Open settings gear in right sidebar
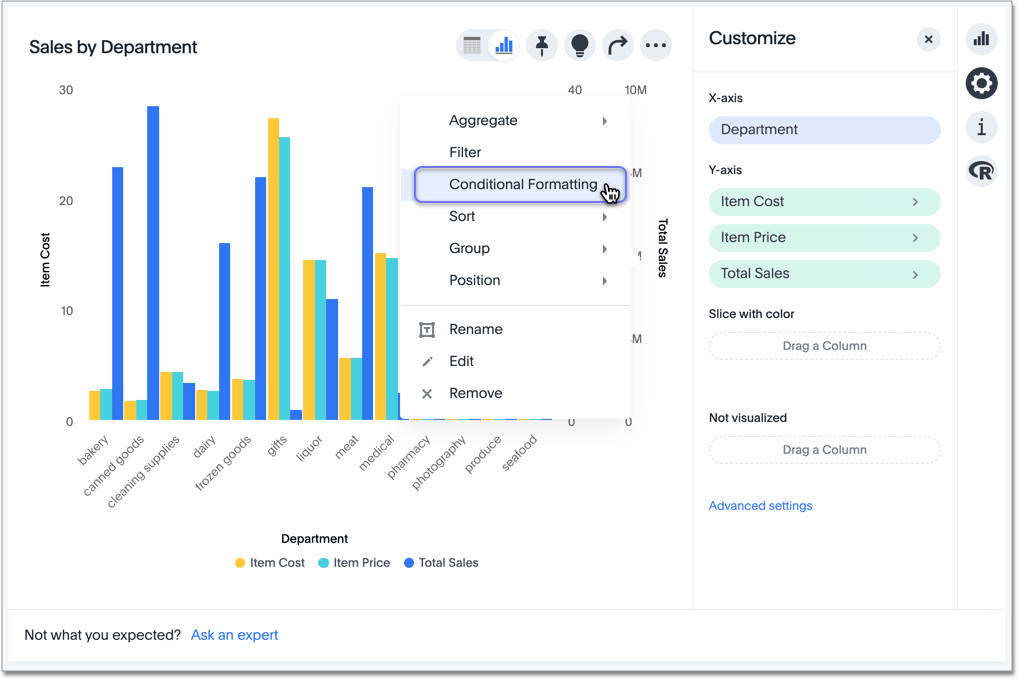The height and width of the screenshot is (679, 1018). coord(981,83)
